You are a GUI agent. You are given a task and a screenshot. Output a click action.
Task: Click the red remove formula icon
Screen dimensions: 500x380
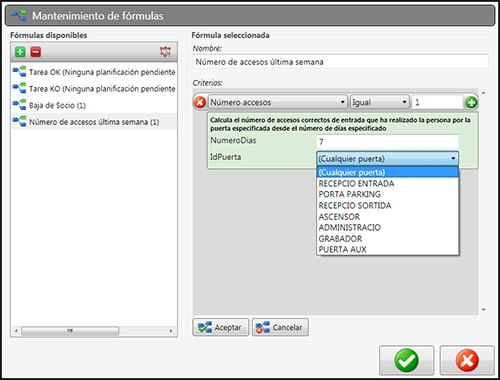[36, 52]
